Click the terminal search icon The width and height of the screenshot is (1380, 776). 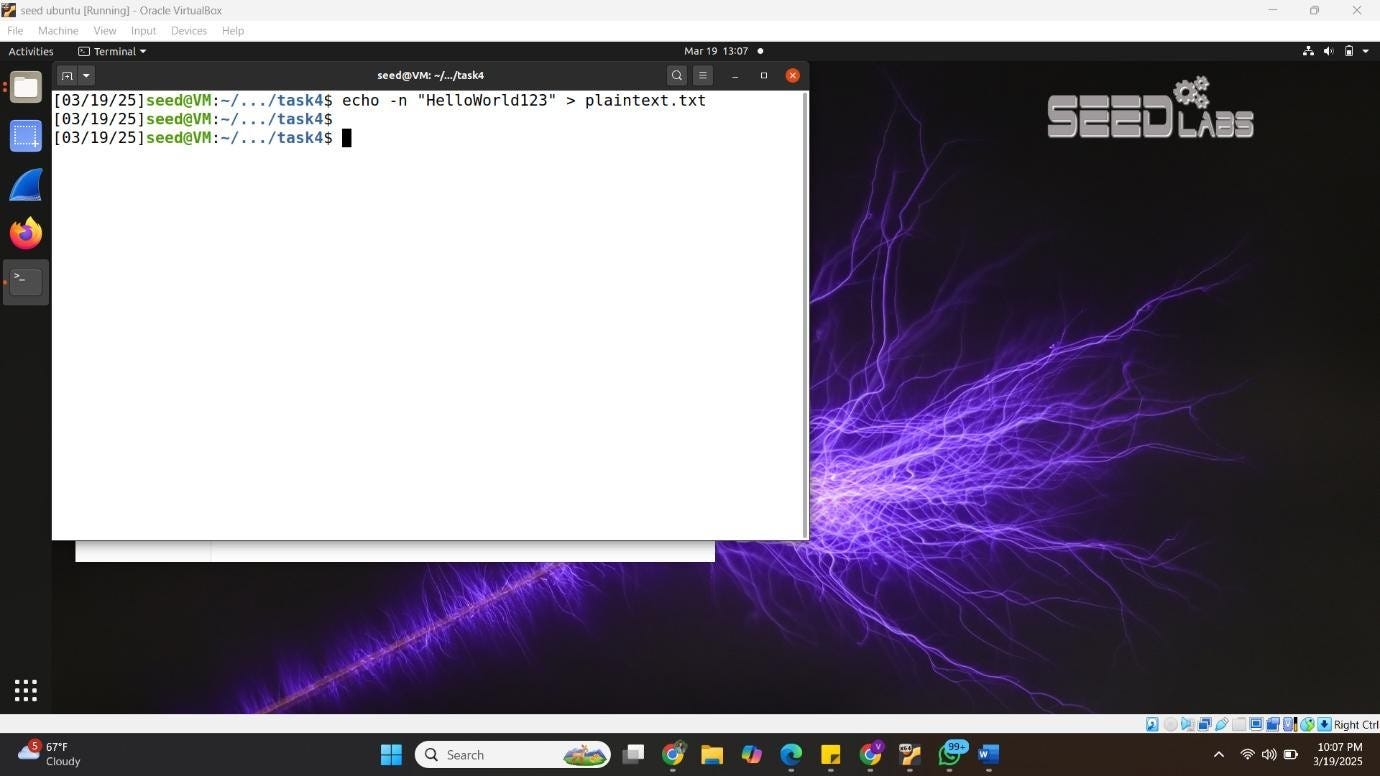677,75
